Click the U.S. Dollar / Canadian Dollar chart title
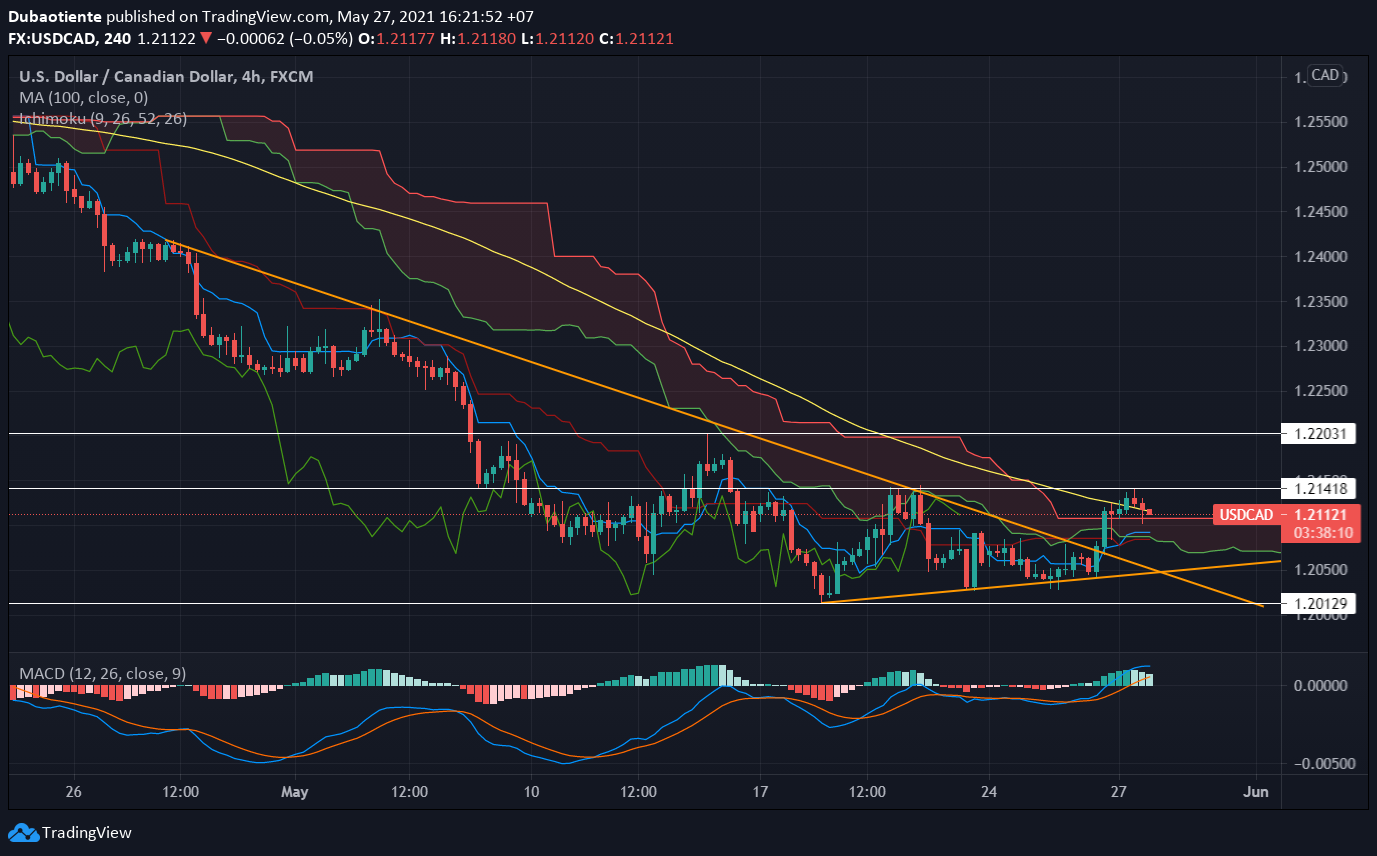This screenshot has height=856, width=1377. (166, 76)
